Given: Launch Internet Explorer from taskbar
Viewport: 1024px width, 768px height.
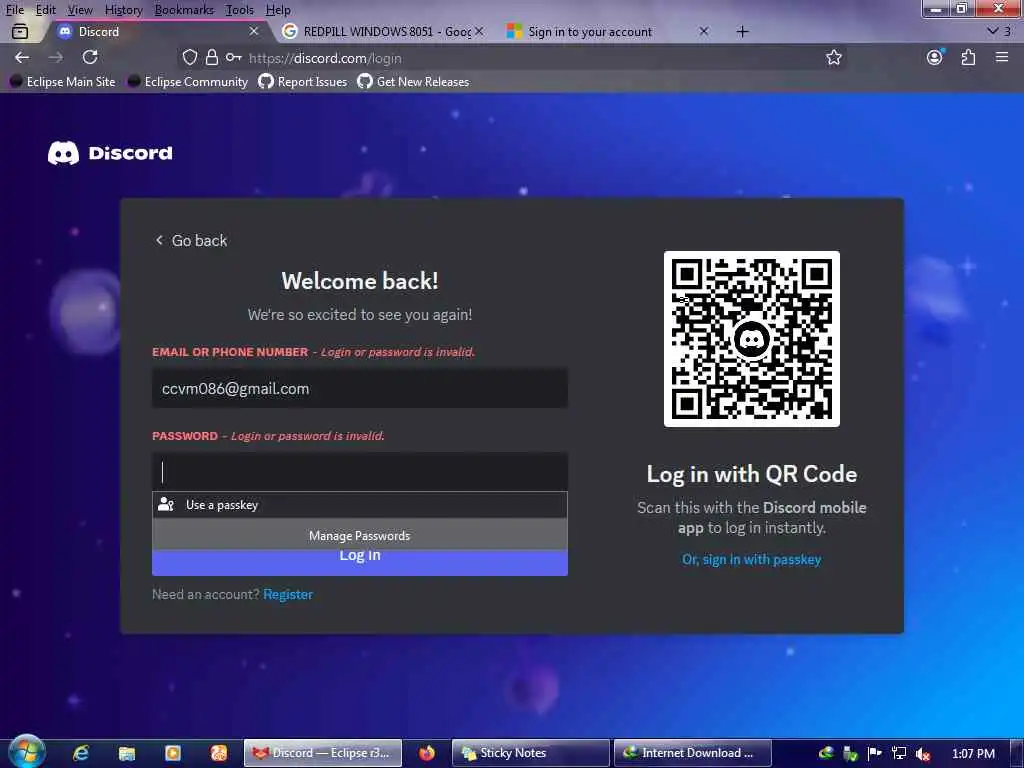Looking at the screenshot, I should 81,753.
